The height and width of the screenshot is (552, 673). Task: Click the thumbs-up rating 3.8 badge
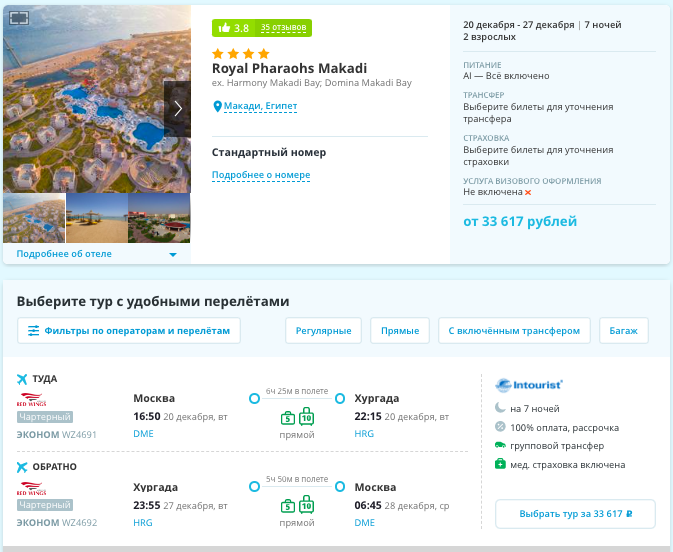pyautogui.click(x=233, y=28)
